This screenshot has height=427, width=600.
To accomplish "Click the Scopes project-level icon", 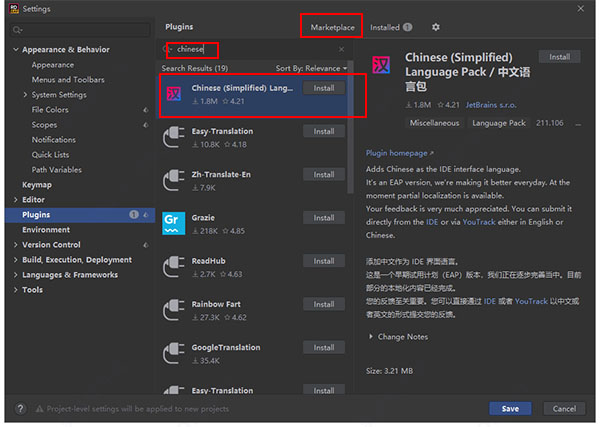I will [x=146, y=125].
